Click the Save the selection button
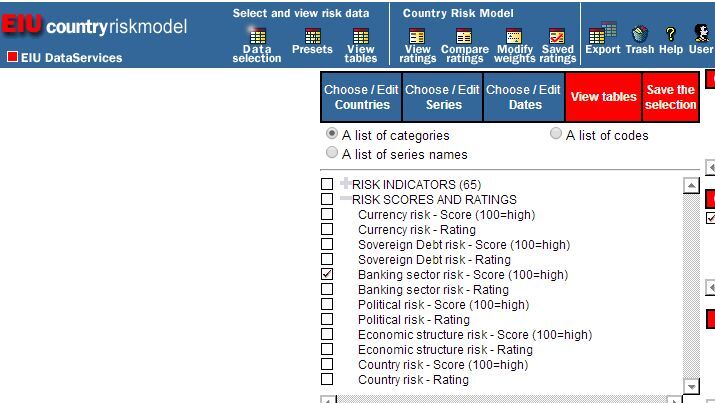This screenshot has height=403, width=715. pyautogui.click(x=670, y=97)
